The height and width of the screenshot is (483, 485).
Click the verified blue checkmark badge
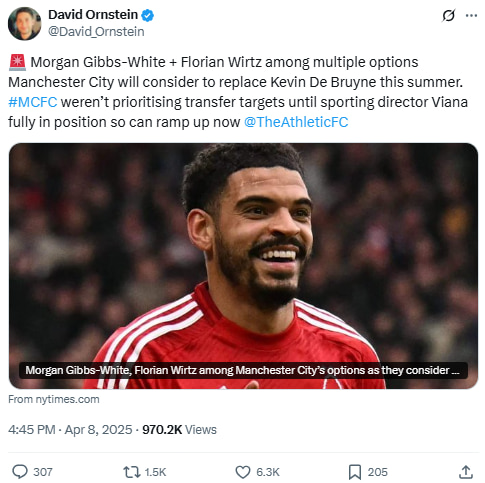[x=147, y=15]
